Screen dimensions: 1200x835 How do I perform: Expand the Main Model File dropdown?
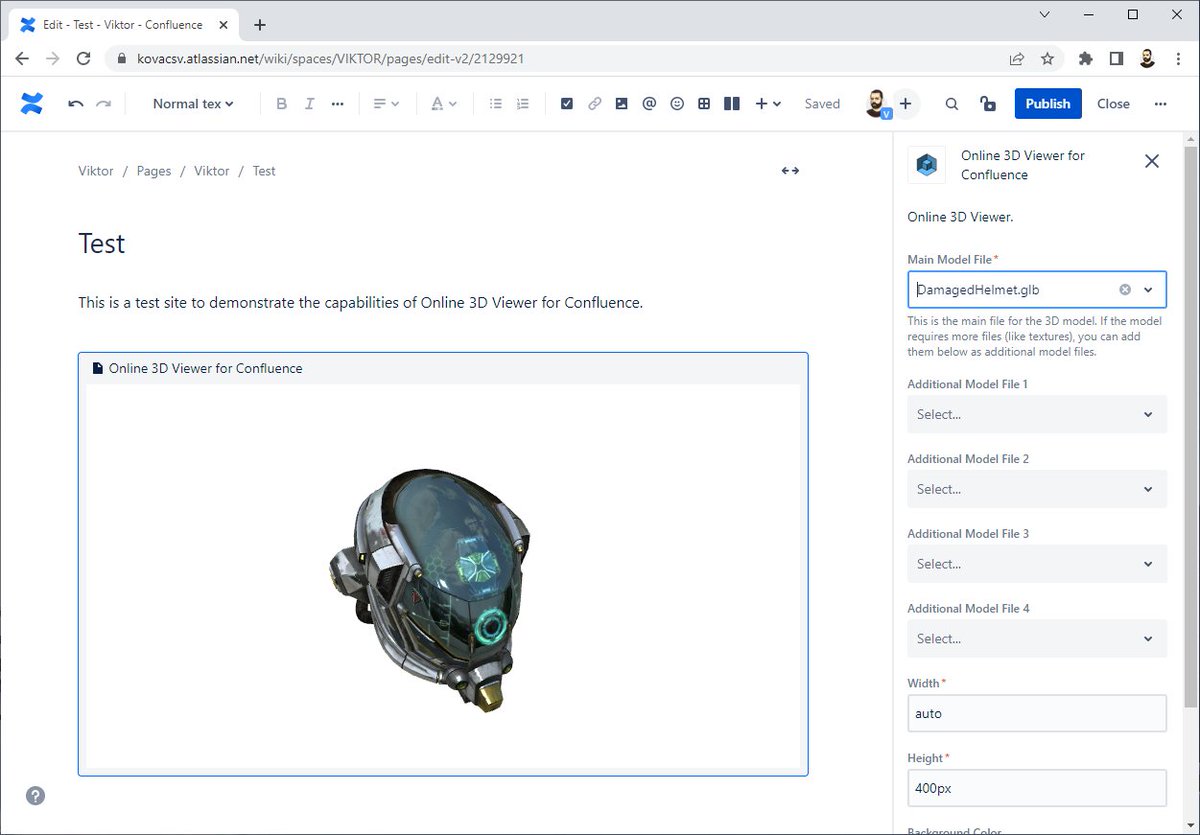[x=1148, y=289]
